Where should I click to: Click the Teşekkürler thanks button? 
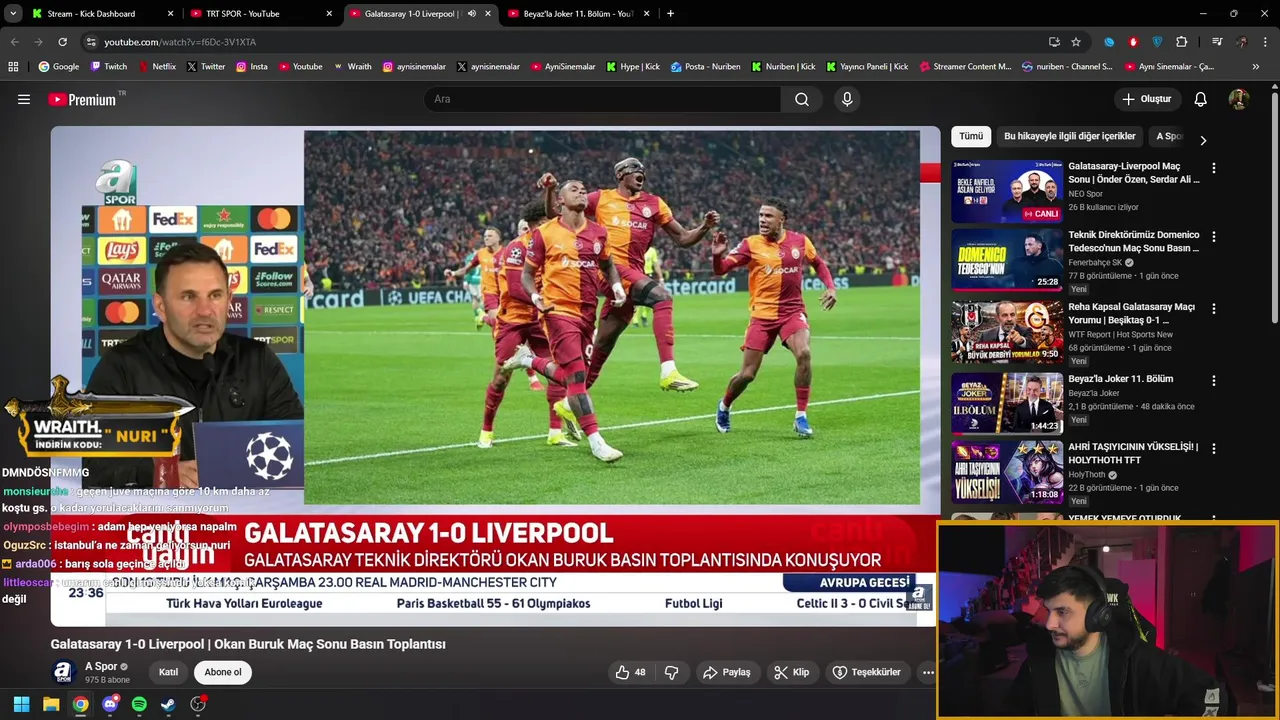point(867,672)
